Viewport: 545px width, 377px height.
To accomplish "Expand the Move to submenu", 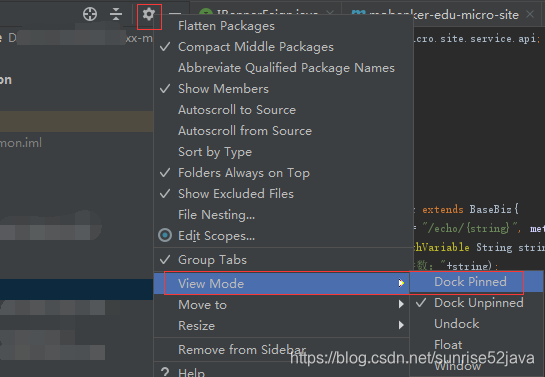I will [x=282, y=305].
